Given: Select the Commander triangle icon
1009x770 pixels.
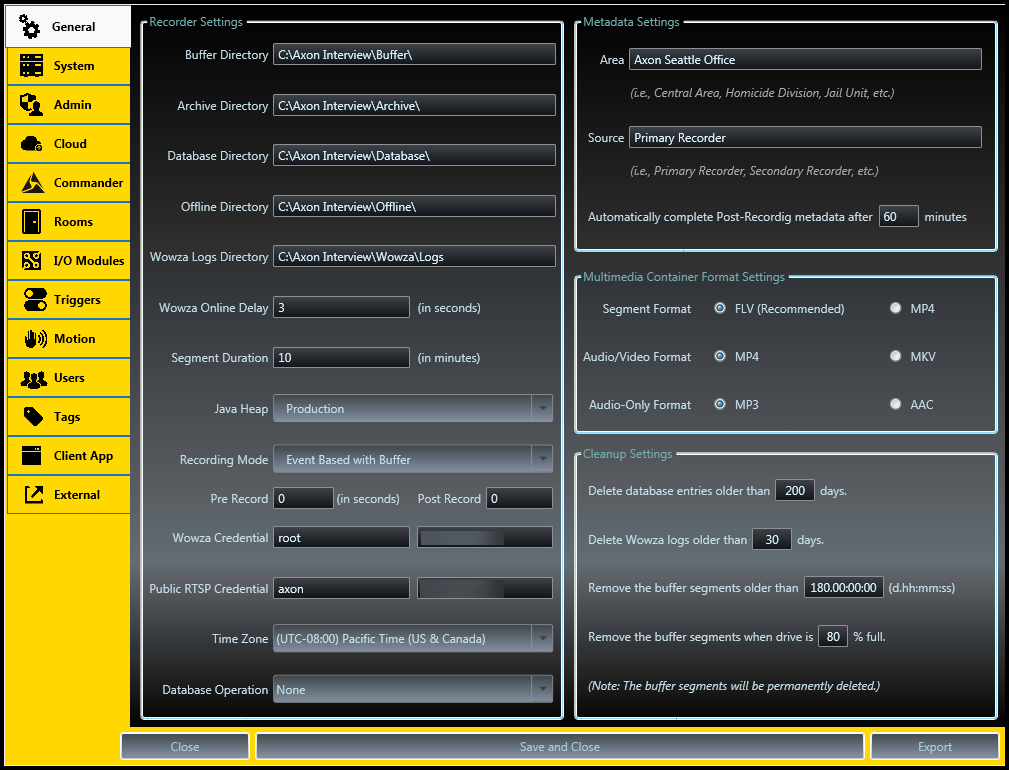Looking at the screenshot, I should click(x=32, y=183).
